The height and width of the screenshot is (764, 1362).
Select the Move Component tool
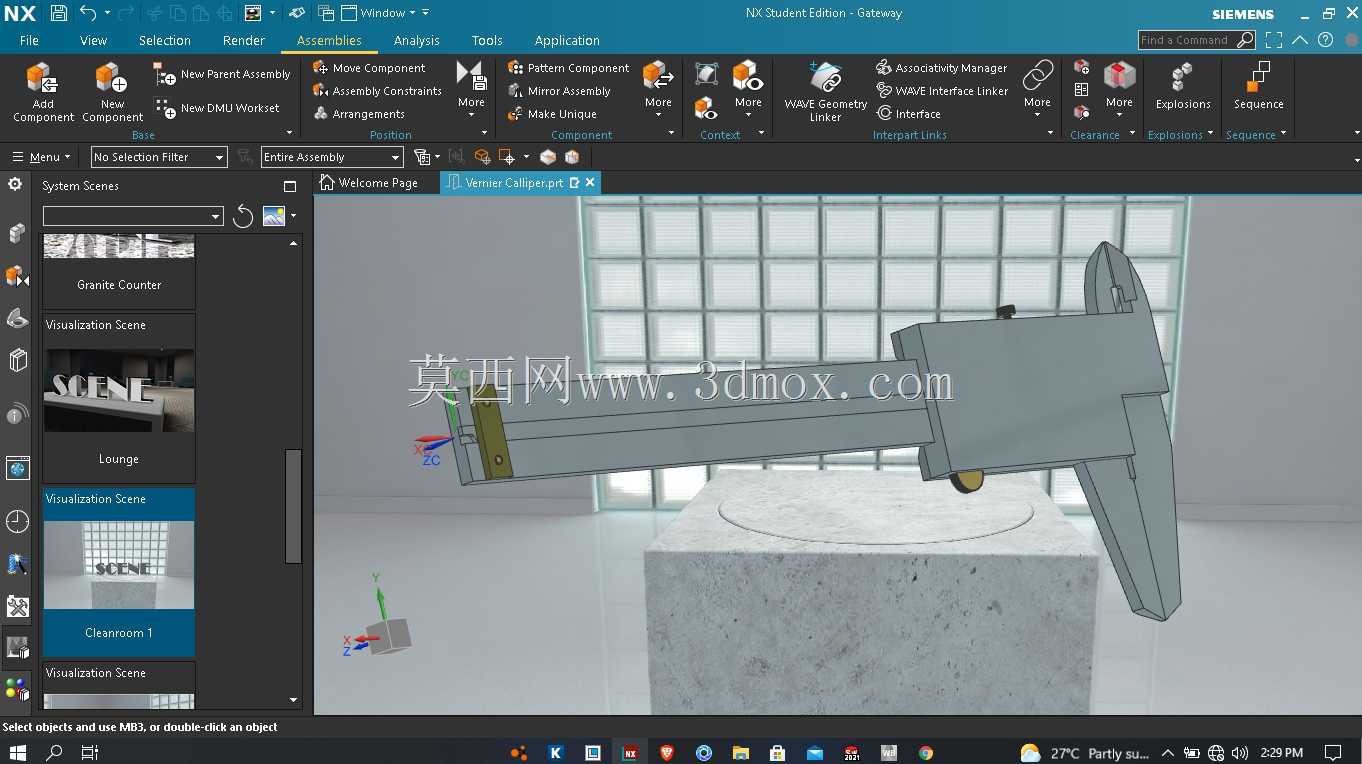point(369,68)
